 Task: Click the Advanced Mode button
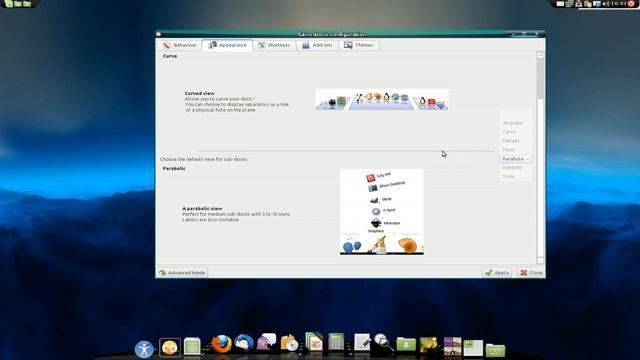pos(182,273)
